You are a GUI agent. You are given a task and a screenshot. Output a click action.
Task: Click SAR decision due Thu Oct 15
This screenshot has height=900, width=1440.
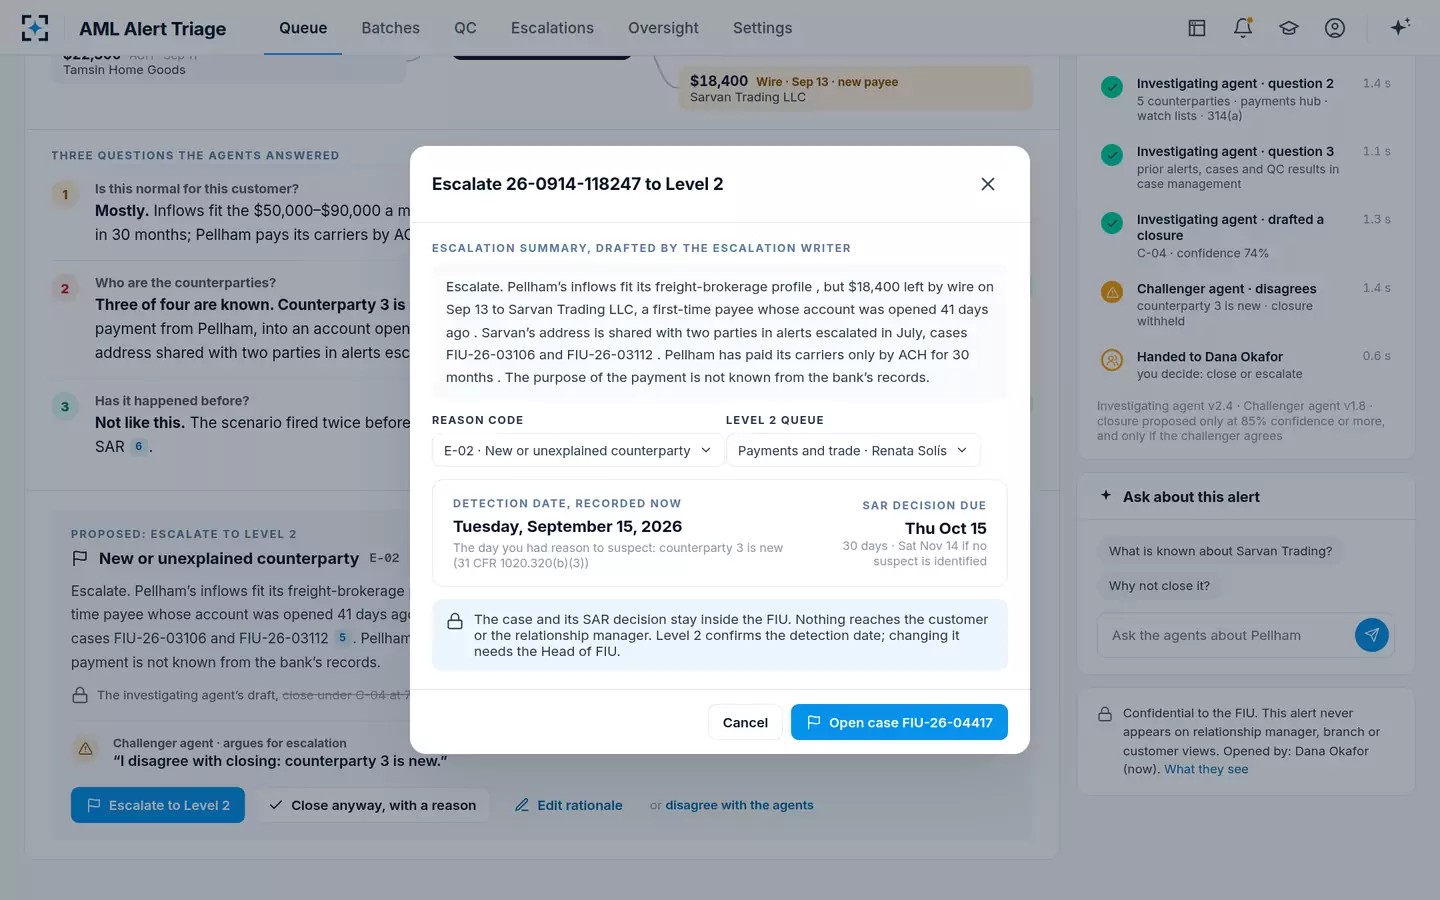point(946,528)
